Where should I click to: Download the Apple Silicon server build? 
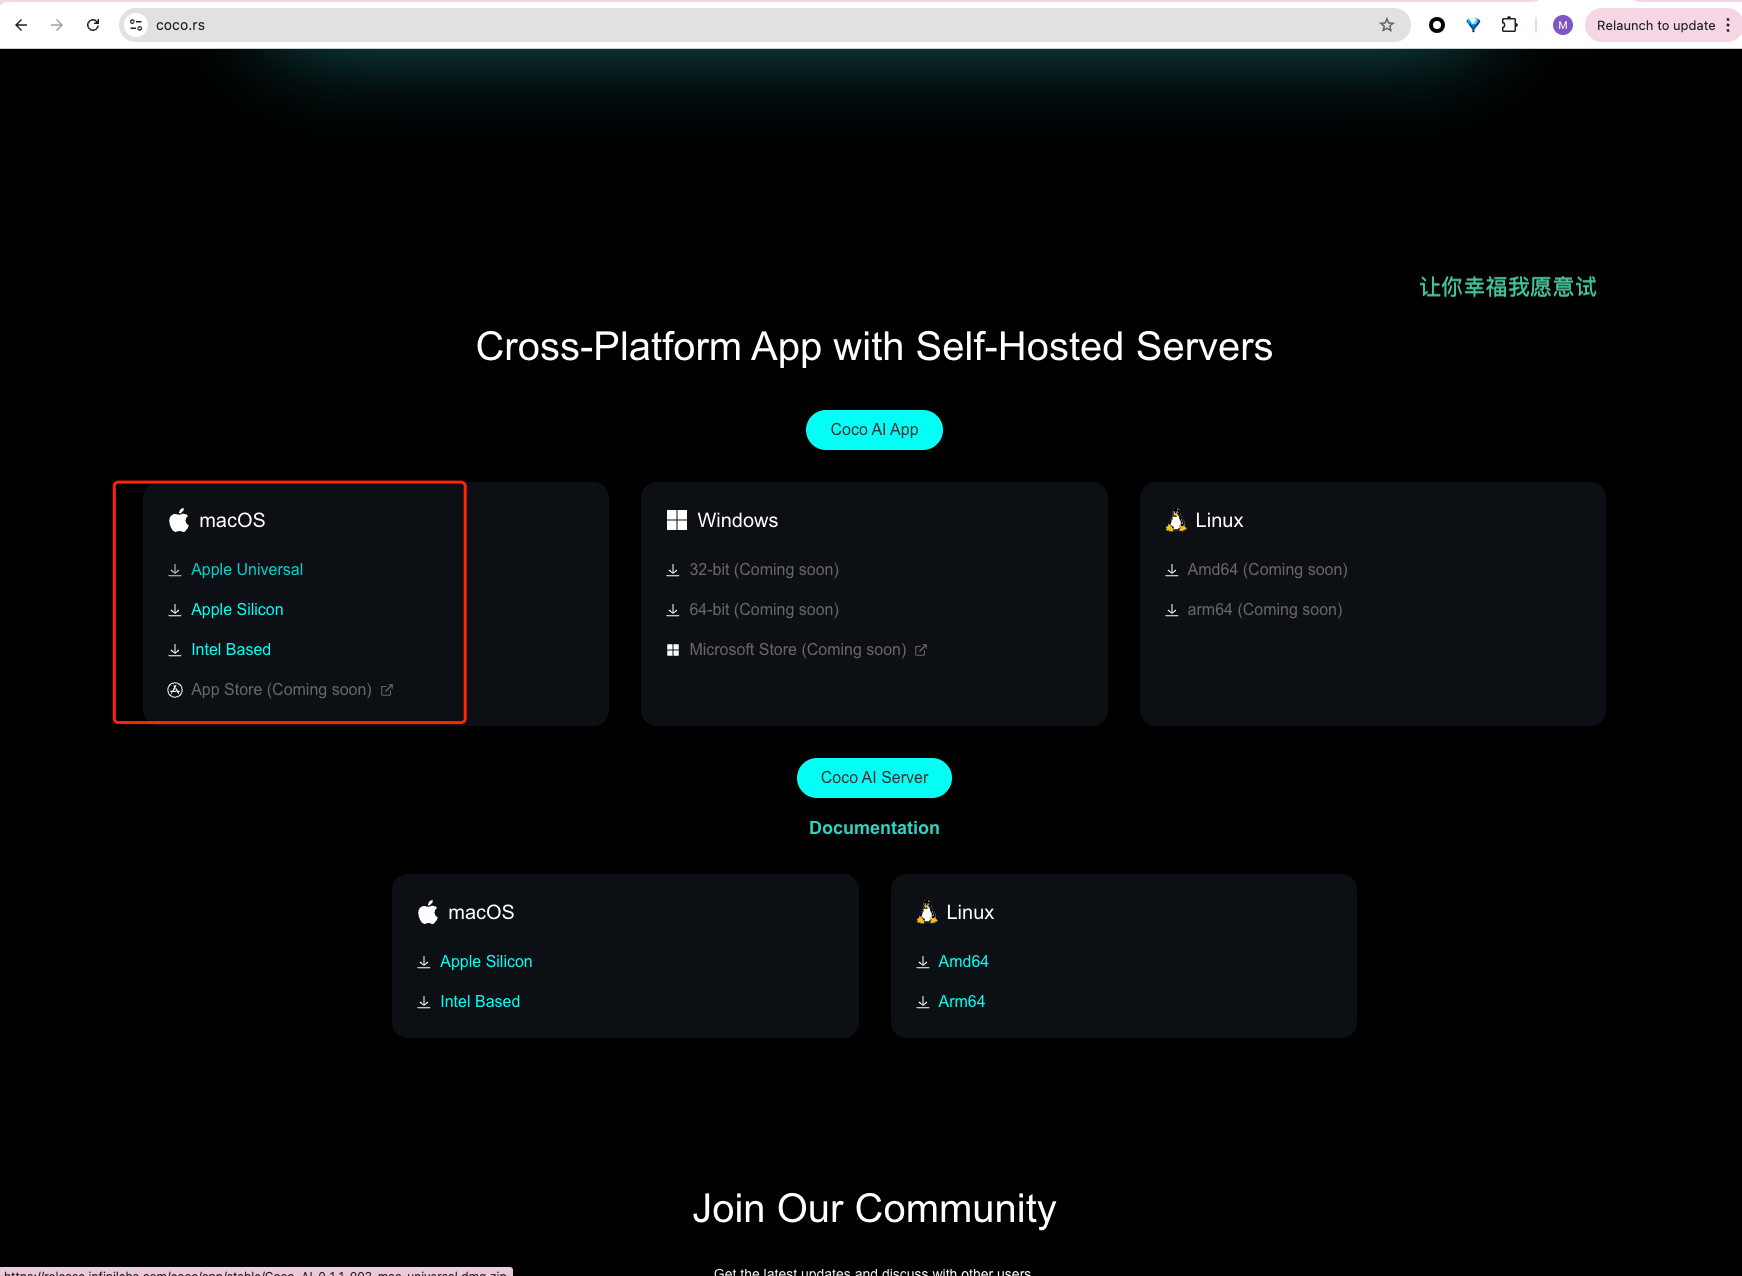coord(486,962)
